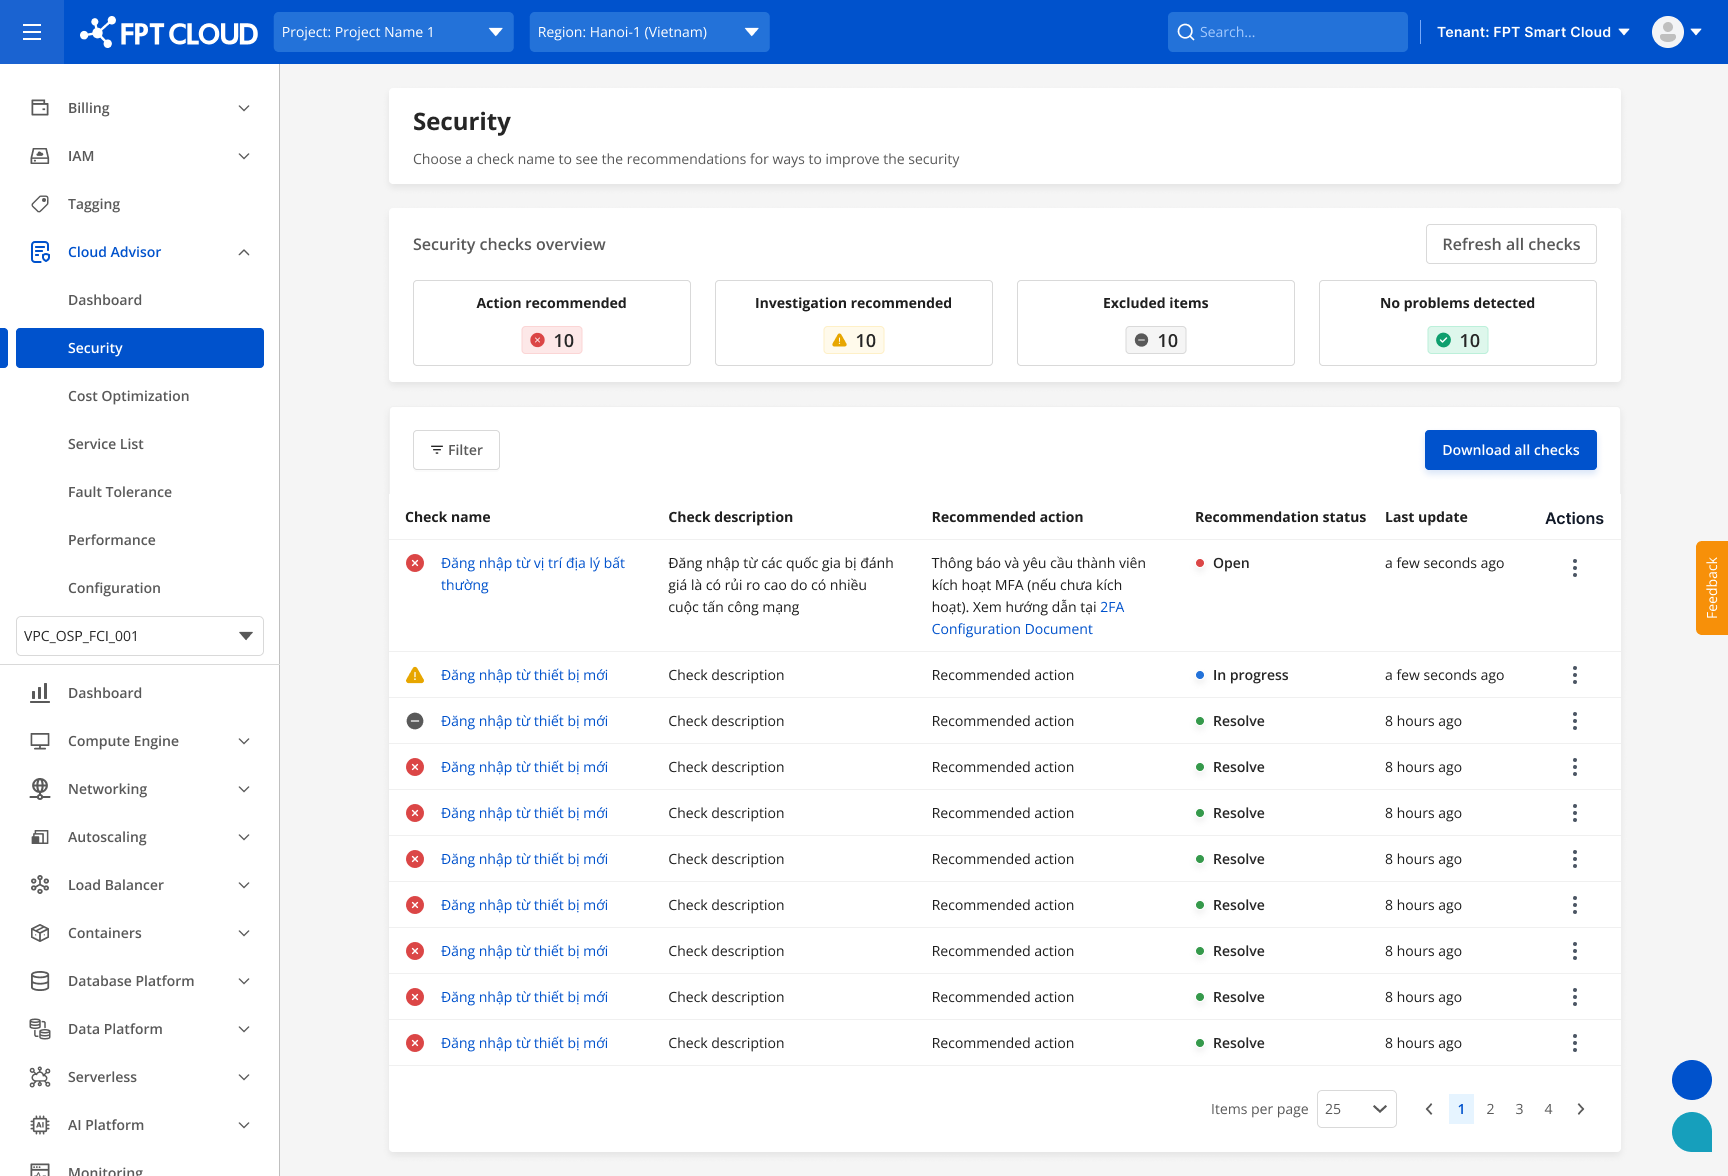Click Refresh all checks button
Image resolution: width=1728 pixels, height=1176 pixels.
1511,244
